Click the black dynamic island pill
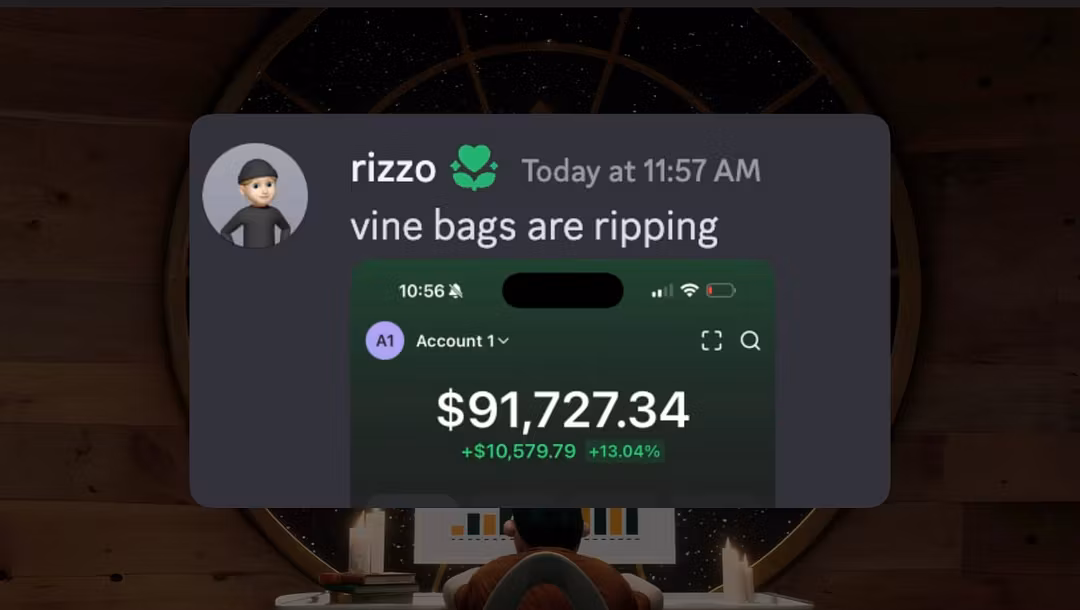 (x=563, y=290)
